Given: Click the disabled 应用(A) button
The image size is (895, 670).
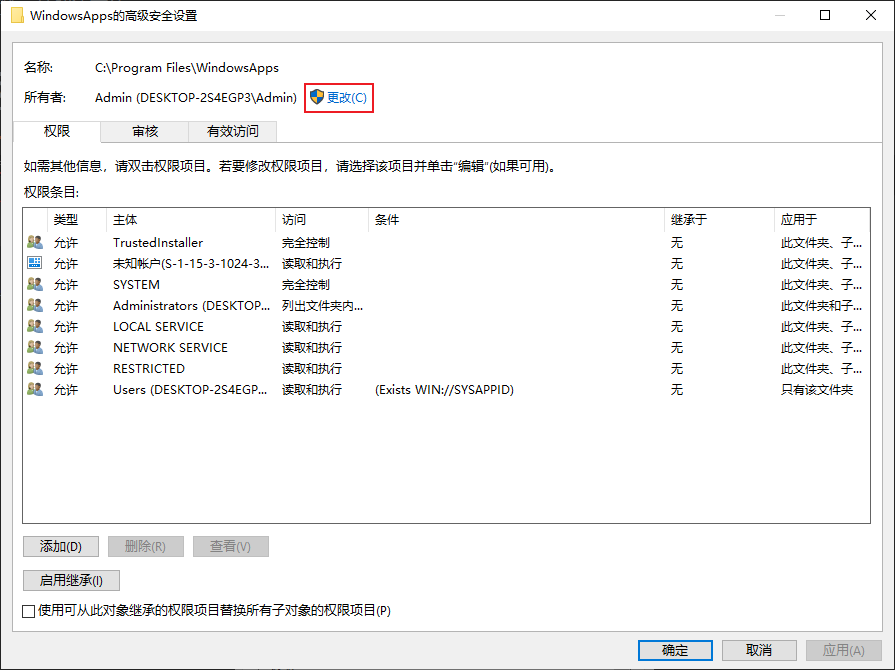Looking at the screenshot, I should click(843, 650).
